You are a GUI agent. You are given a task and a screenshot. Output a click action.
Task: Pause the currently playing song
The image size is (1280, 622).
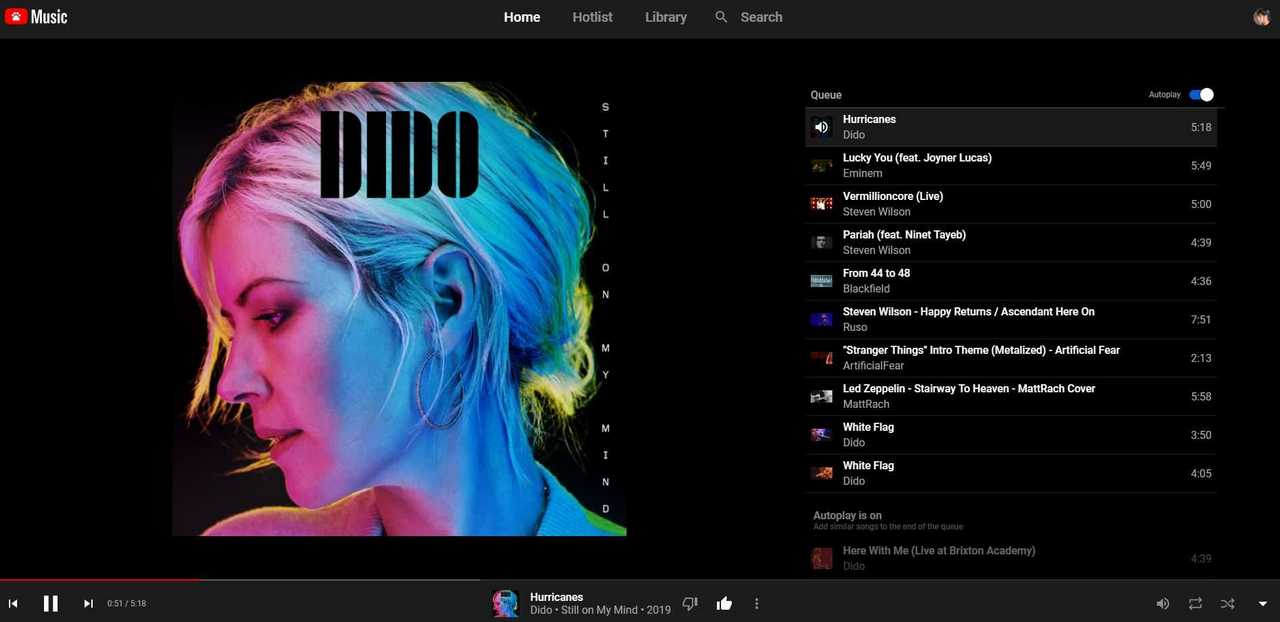pyautogui.click(x=50, y=603)
